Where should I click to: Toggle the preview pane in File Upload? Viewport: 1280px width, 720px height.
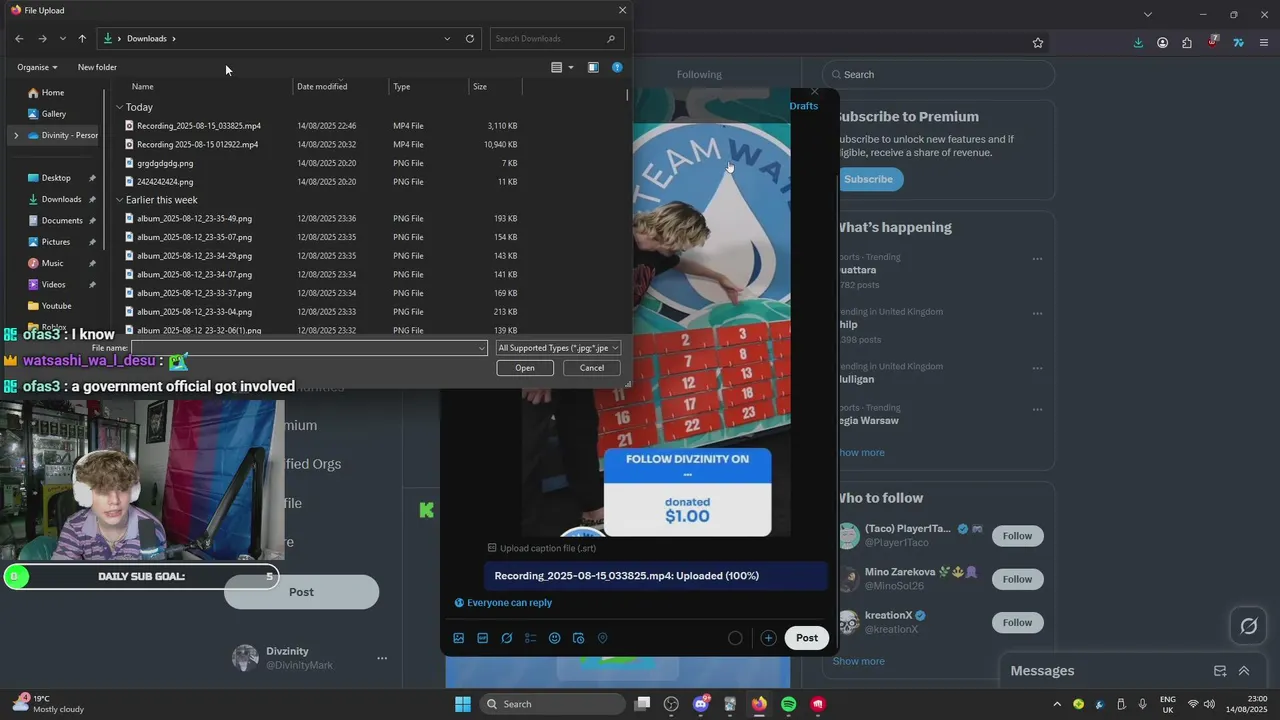tap(593, 67)
